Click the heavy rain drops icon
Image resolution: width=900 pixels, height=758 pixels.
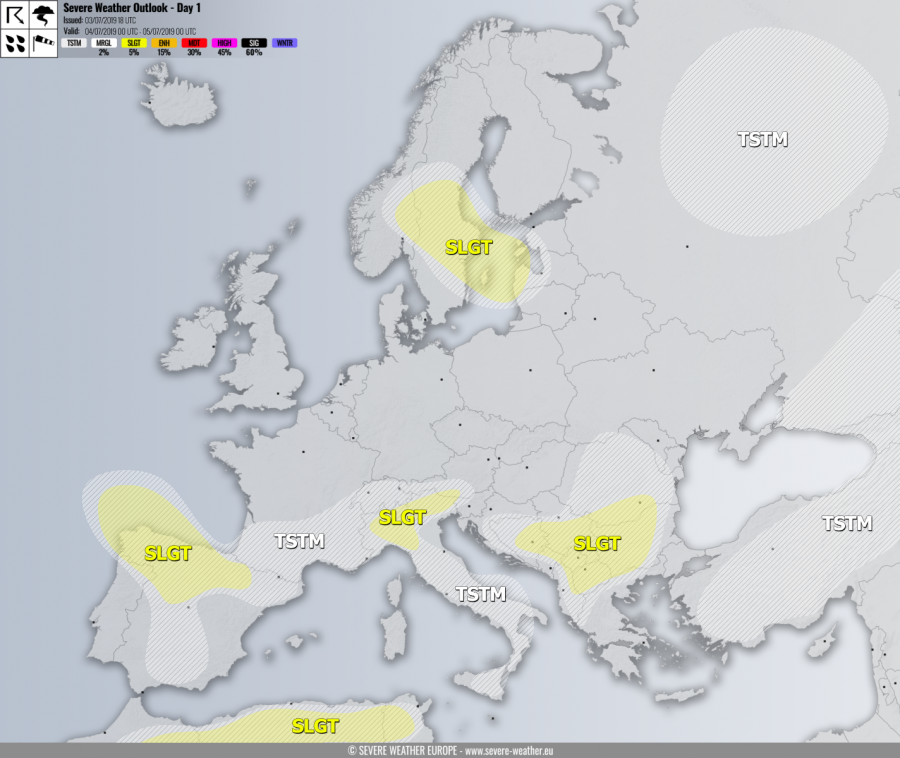(x=15, y=43)
